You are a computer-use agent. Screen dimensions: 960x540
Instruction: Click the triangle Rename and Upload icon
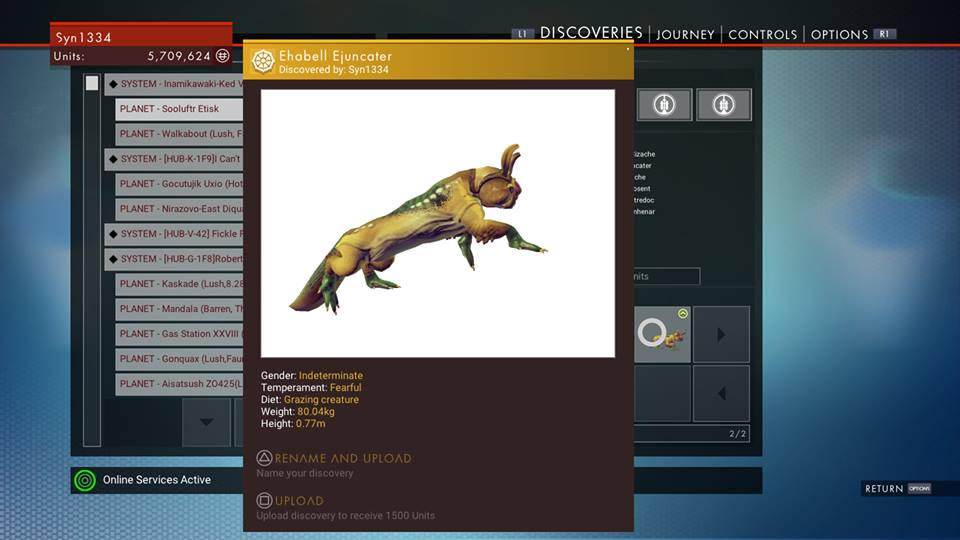coord(264,457)
